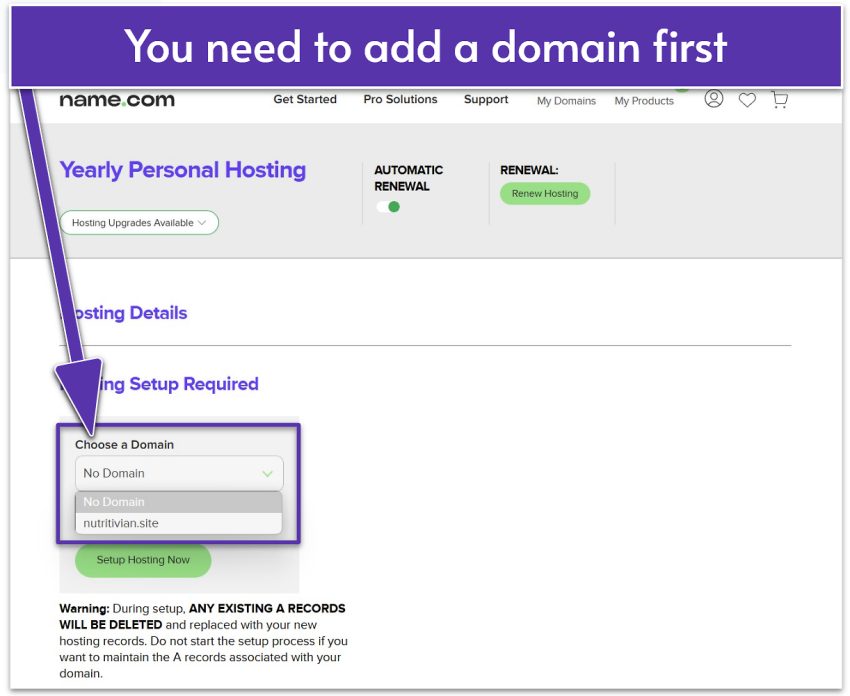
Task: Open the Support menu
Action: tap(486, 99)
